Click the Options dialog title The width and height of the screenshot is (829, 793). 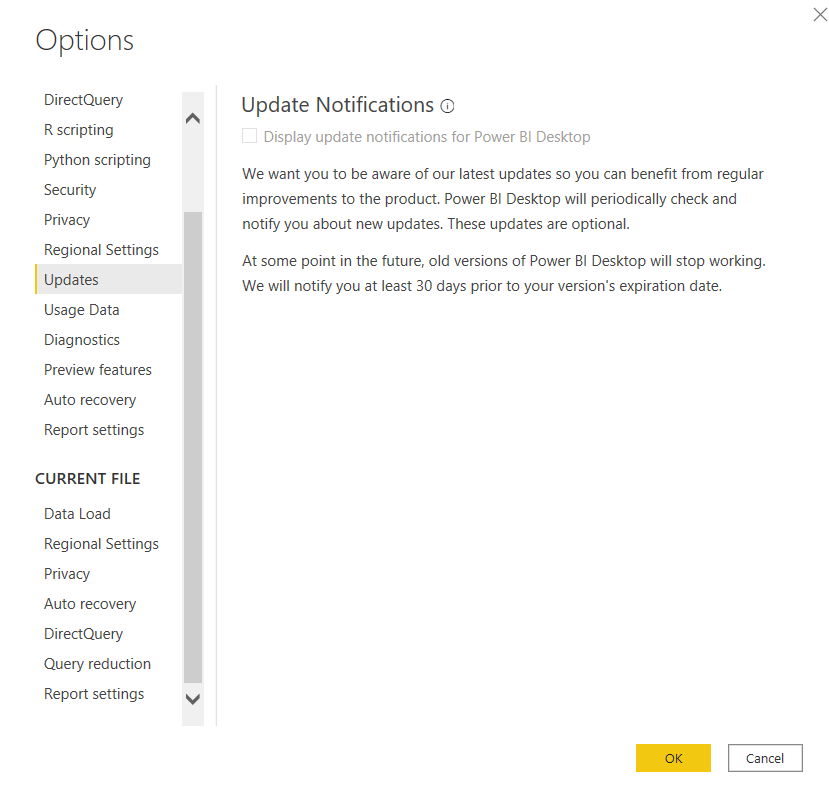click(85, 41)
